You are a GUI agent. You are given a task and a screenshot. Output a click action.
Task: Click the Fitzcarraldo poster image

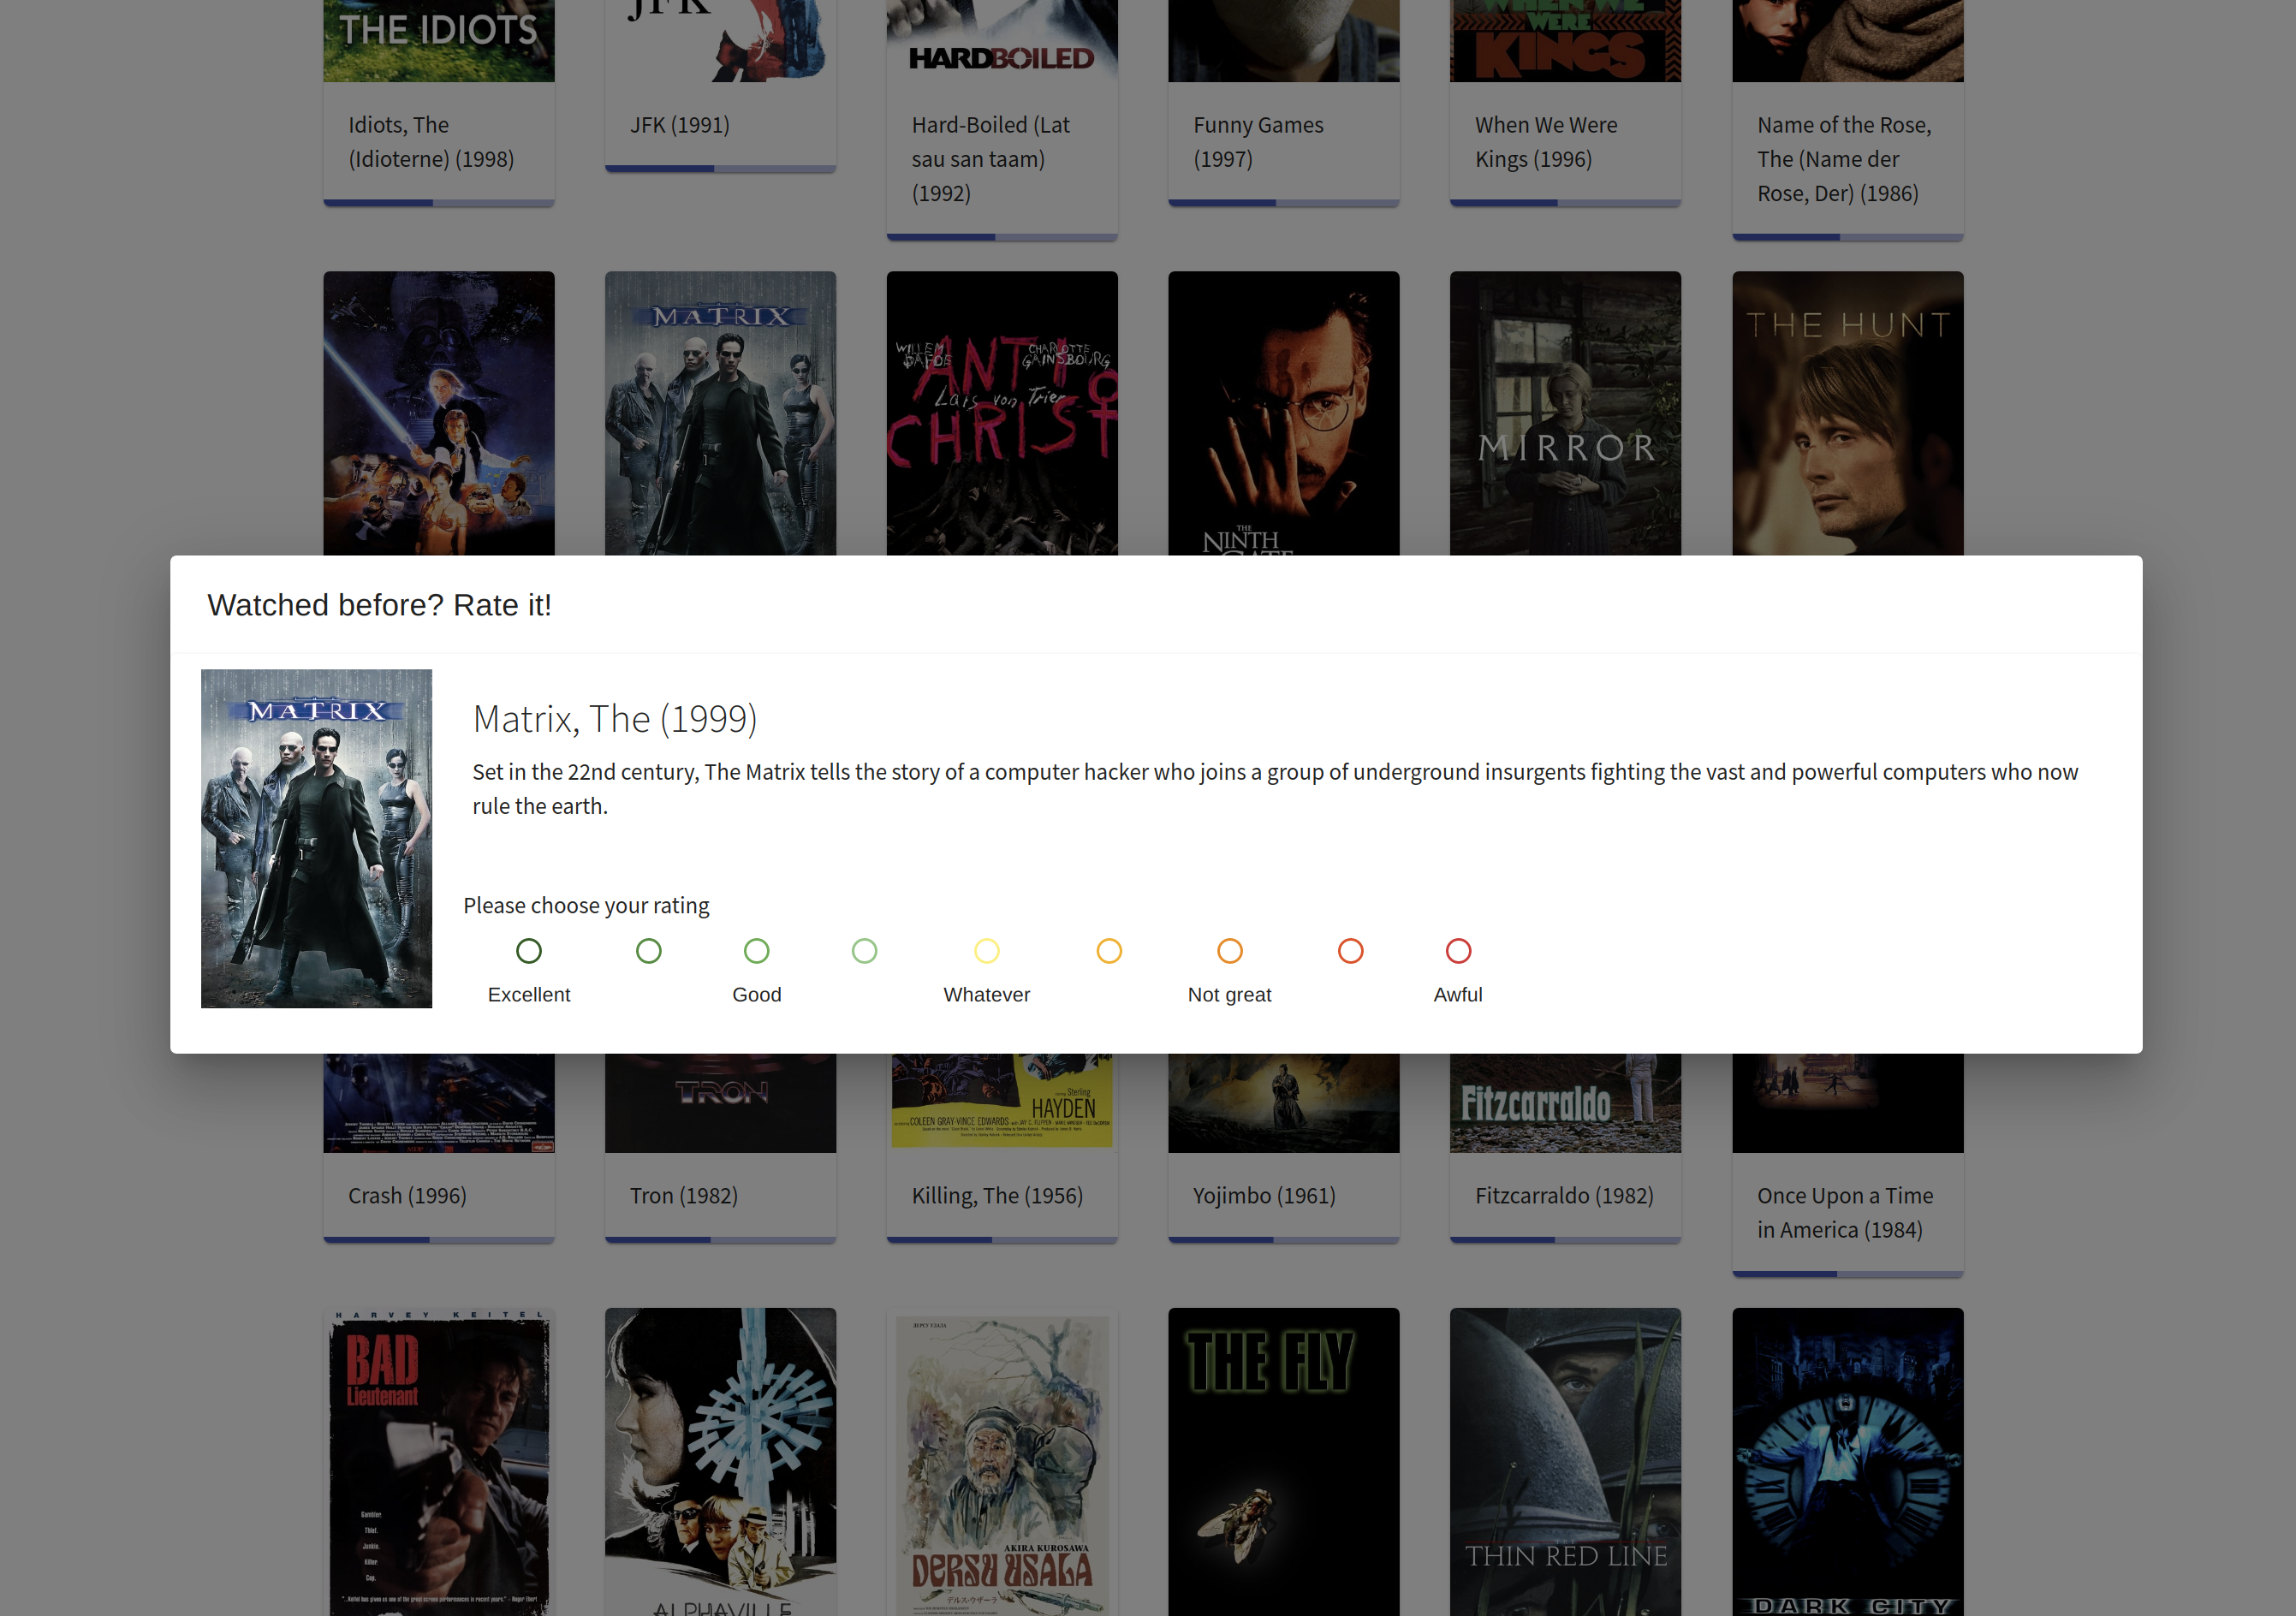point(1565,1103)
